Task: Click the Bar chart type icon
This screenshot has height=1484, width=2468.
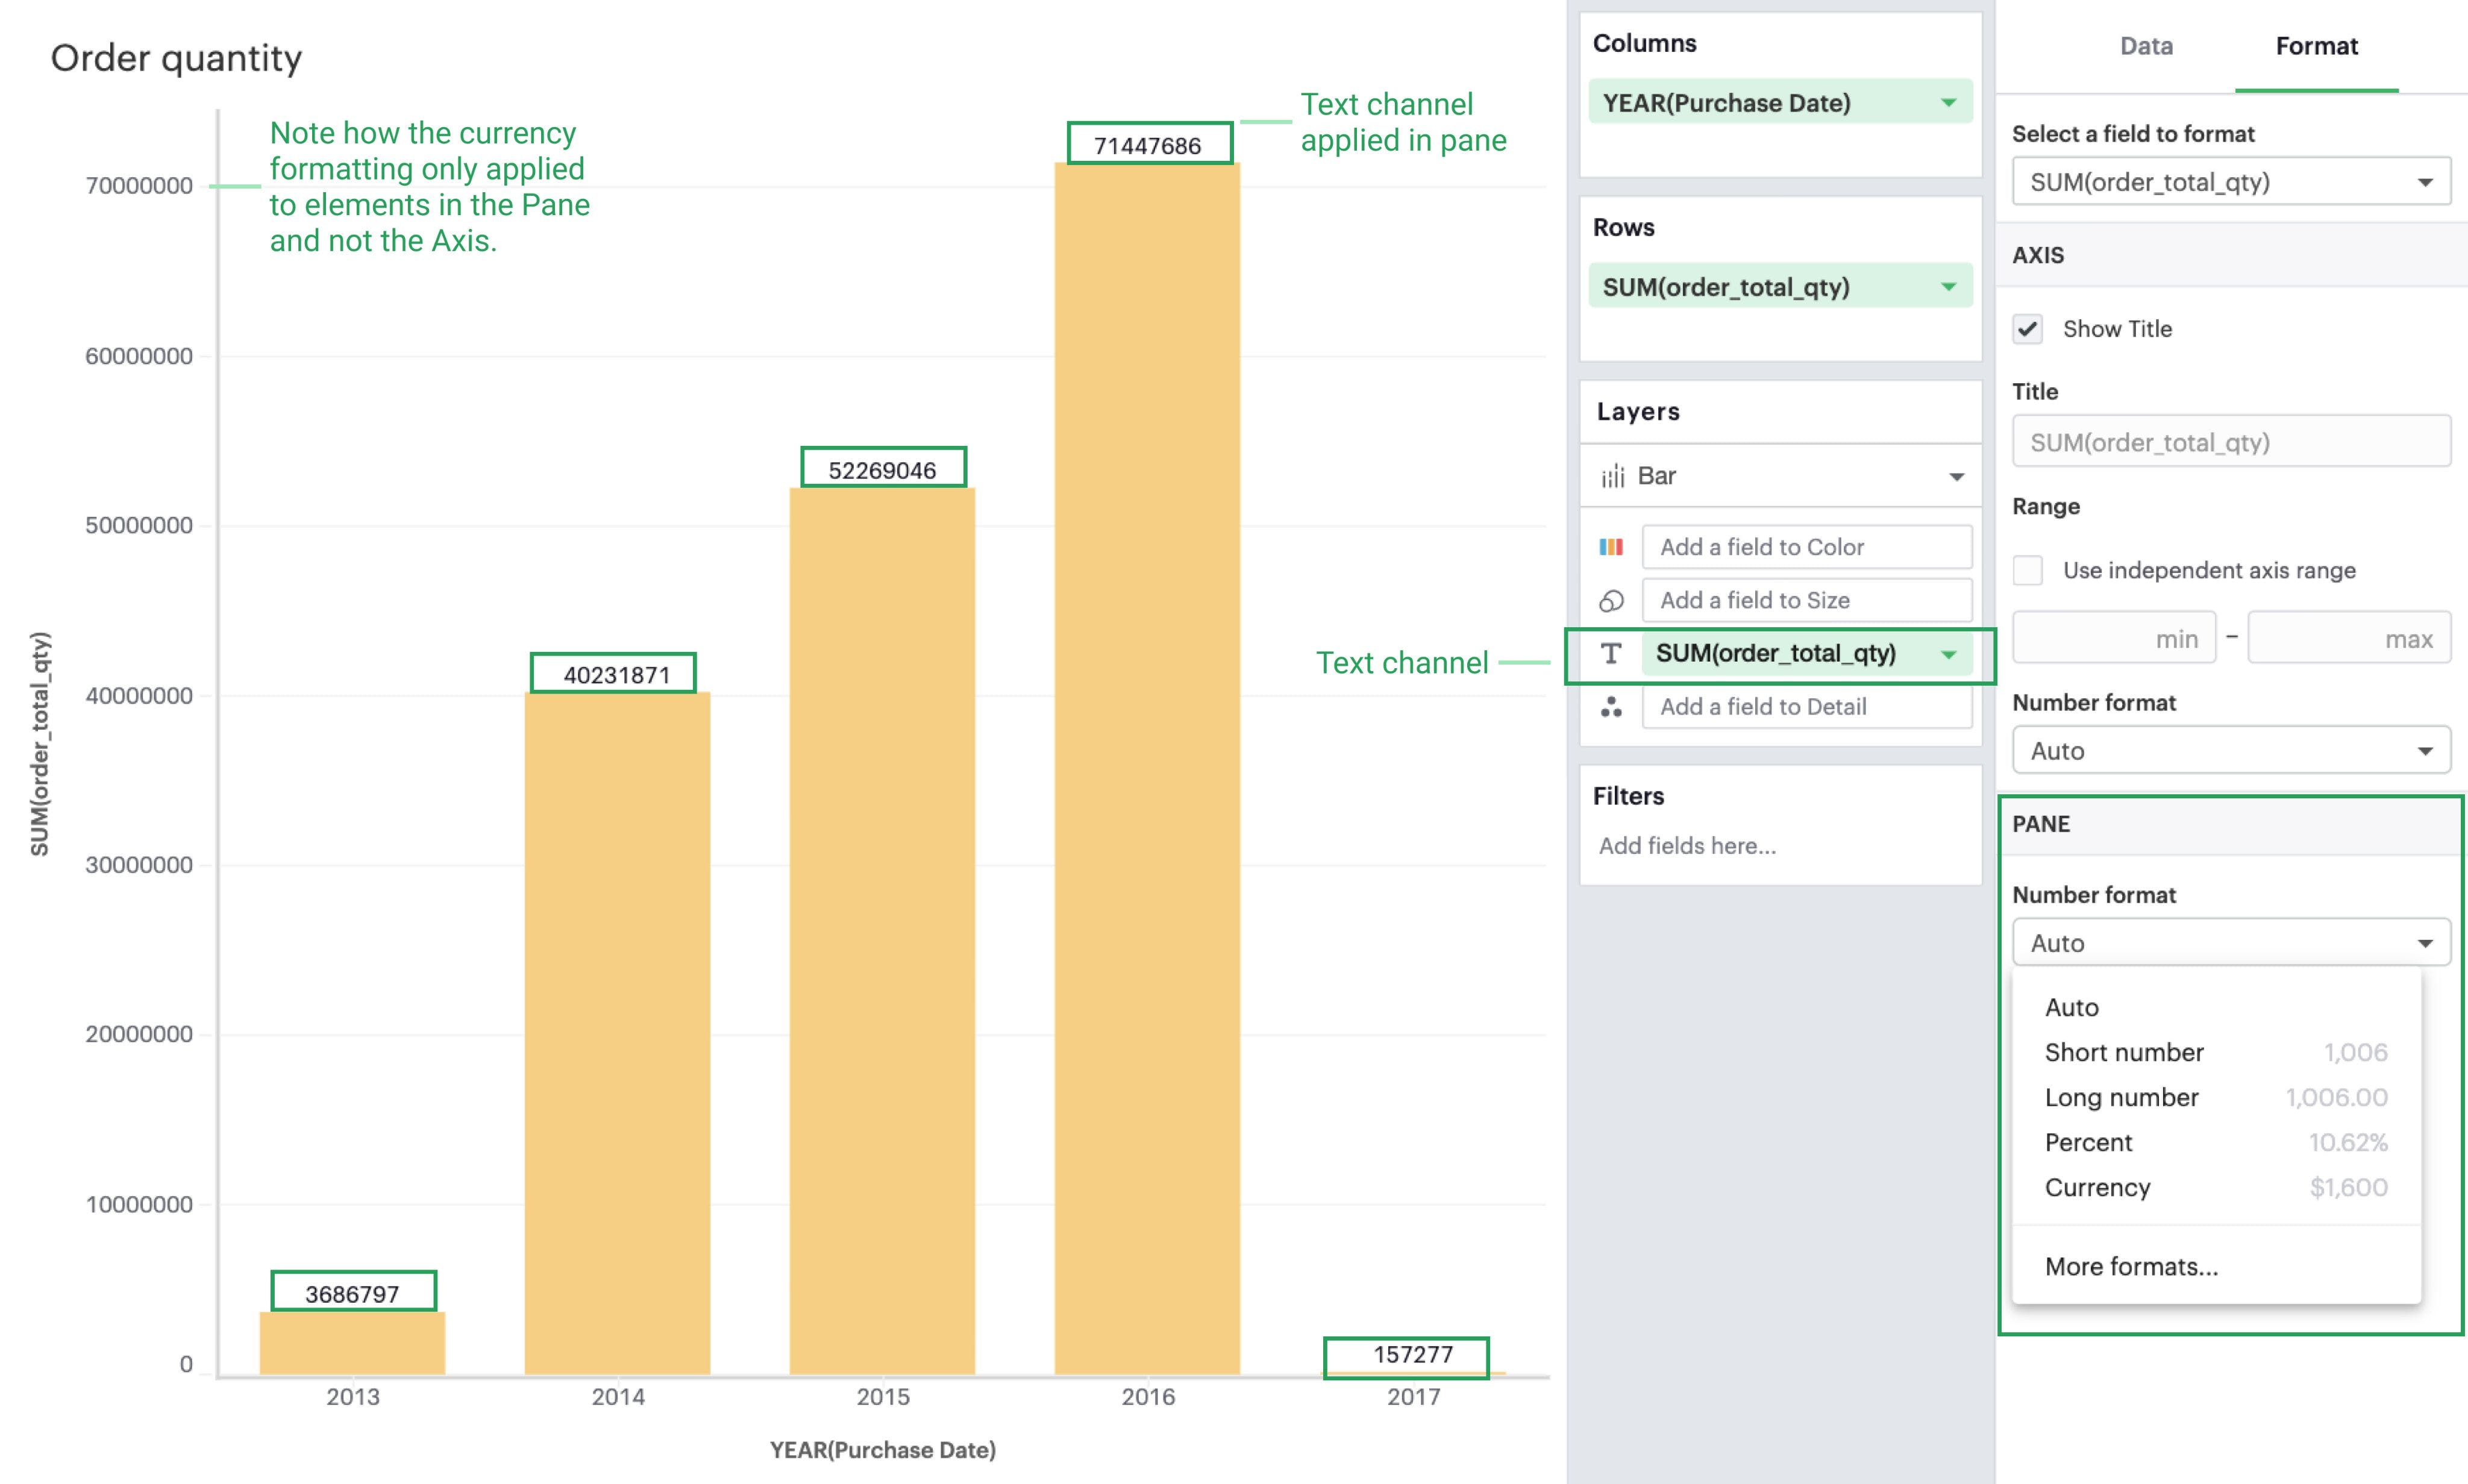Action: [x=1612, y=477]
